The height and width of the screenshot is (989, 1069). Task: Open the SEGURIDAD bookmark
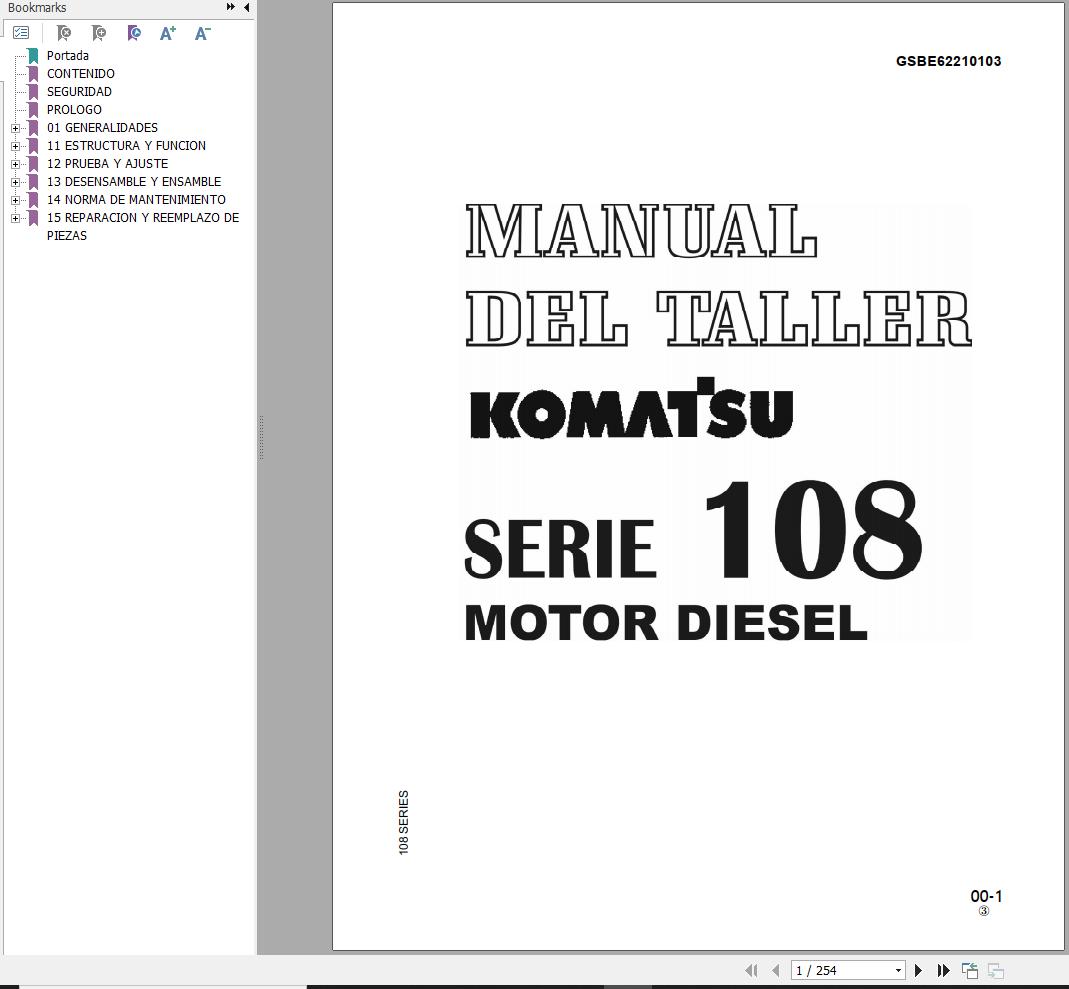pyautogui.click(x=79, y=91)
